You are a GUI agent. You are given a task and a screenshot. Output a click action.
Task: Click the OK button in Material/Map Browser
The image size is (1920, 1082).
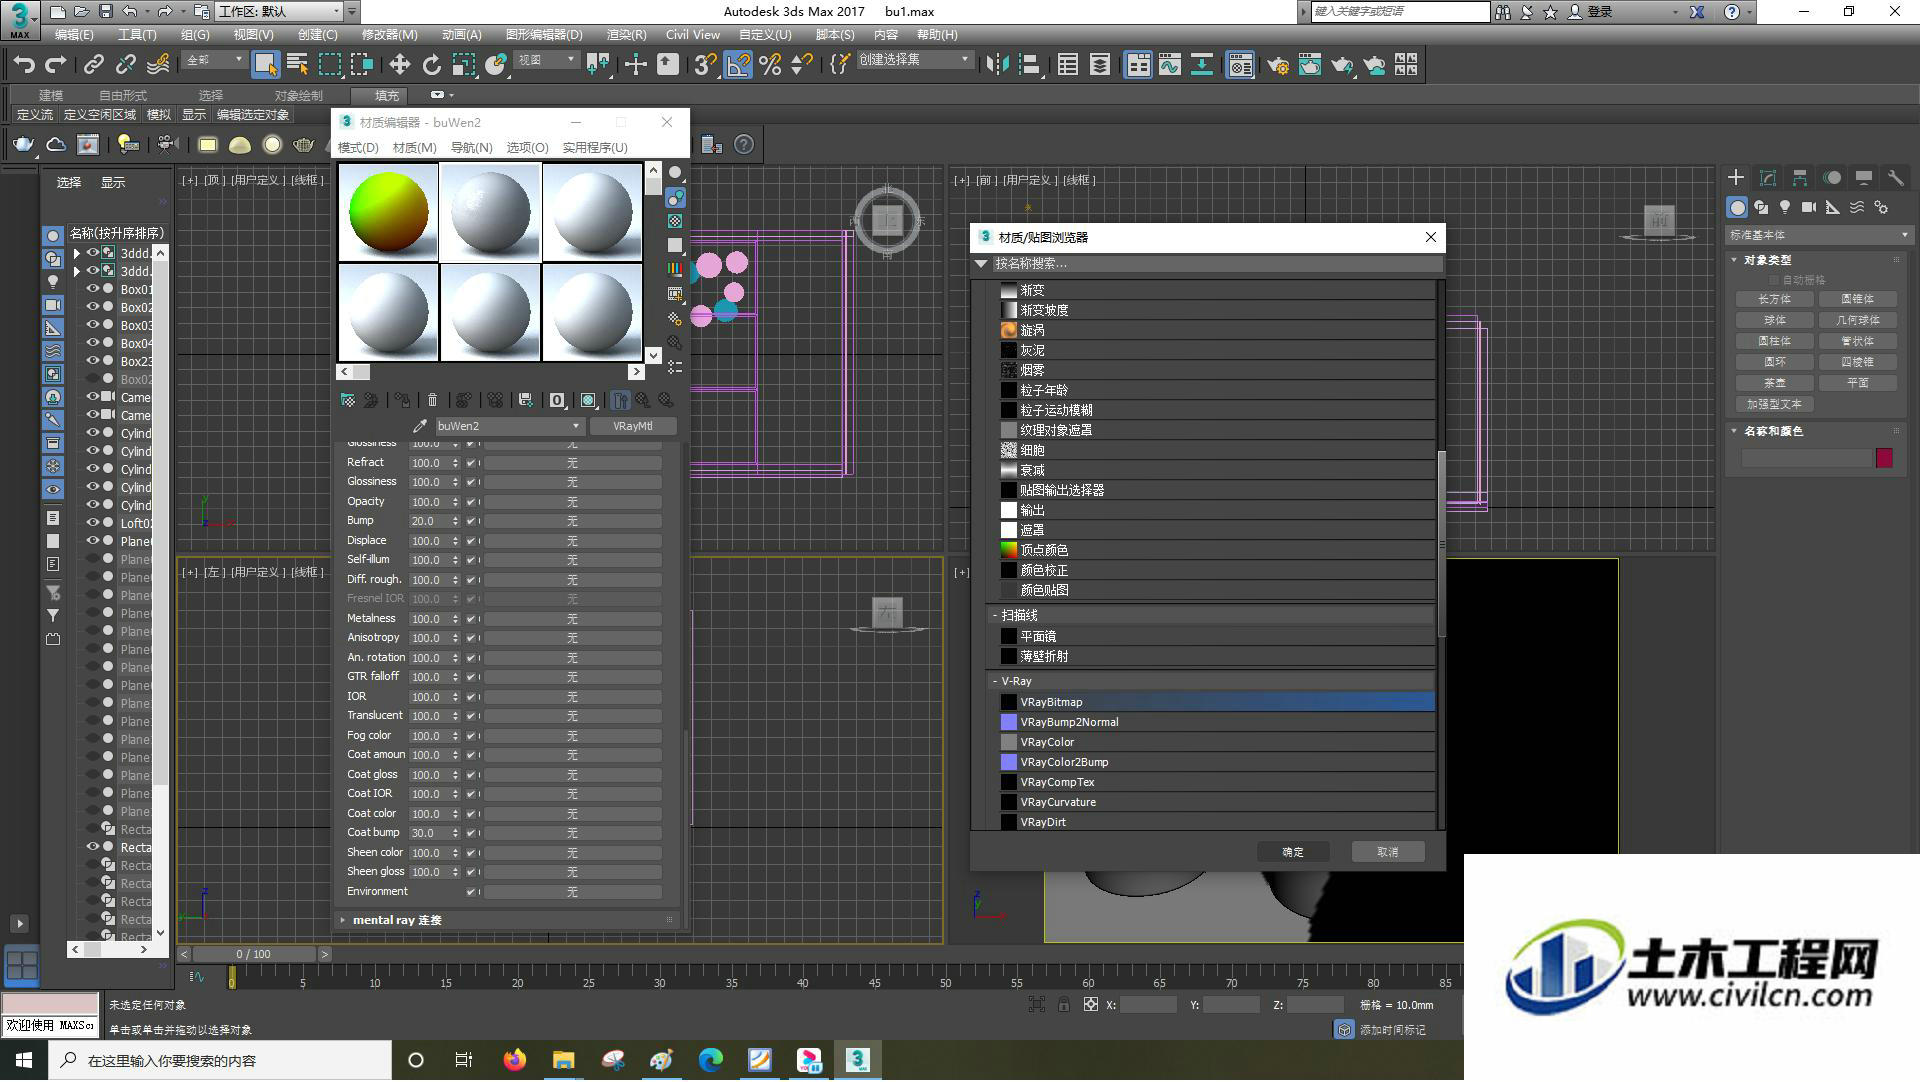pyautogui.click(x=1293, y=852)
